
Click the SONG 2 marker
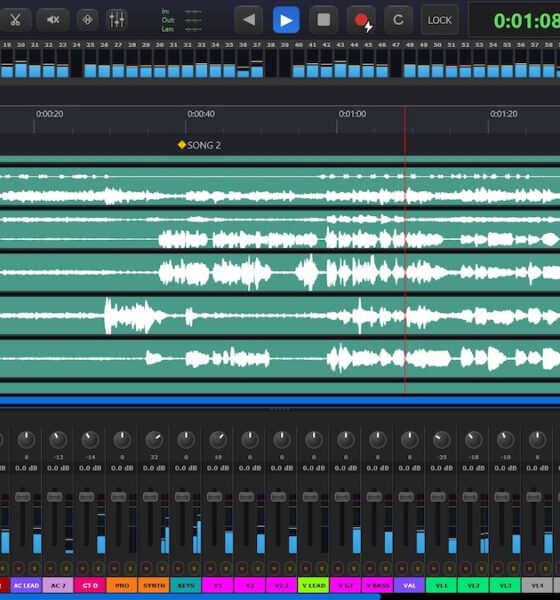click(199, 145)
